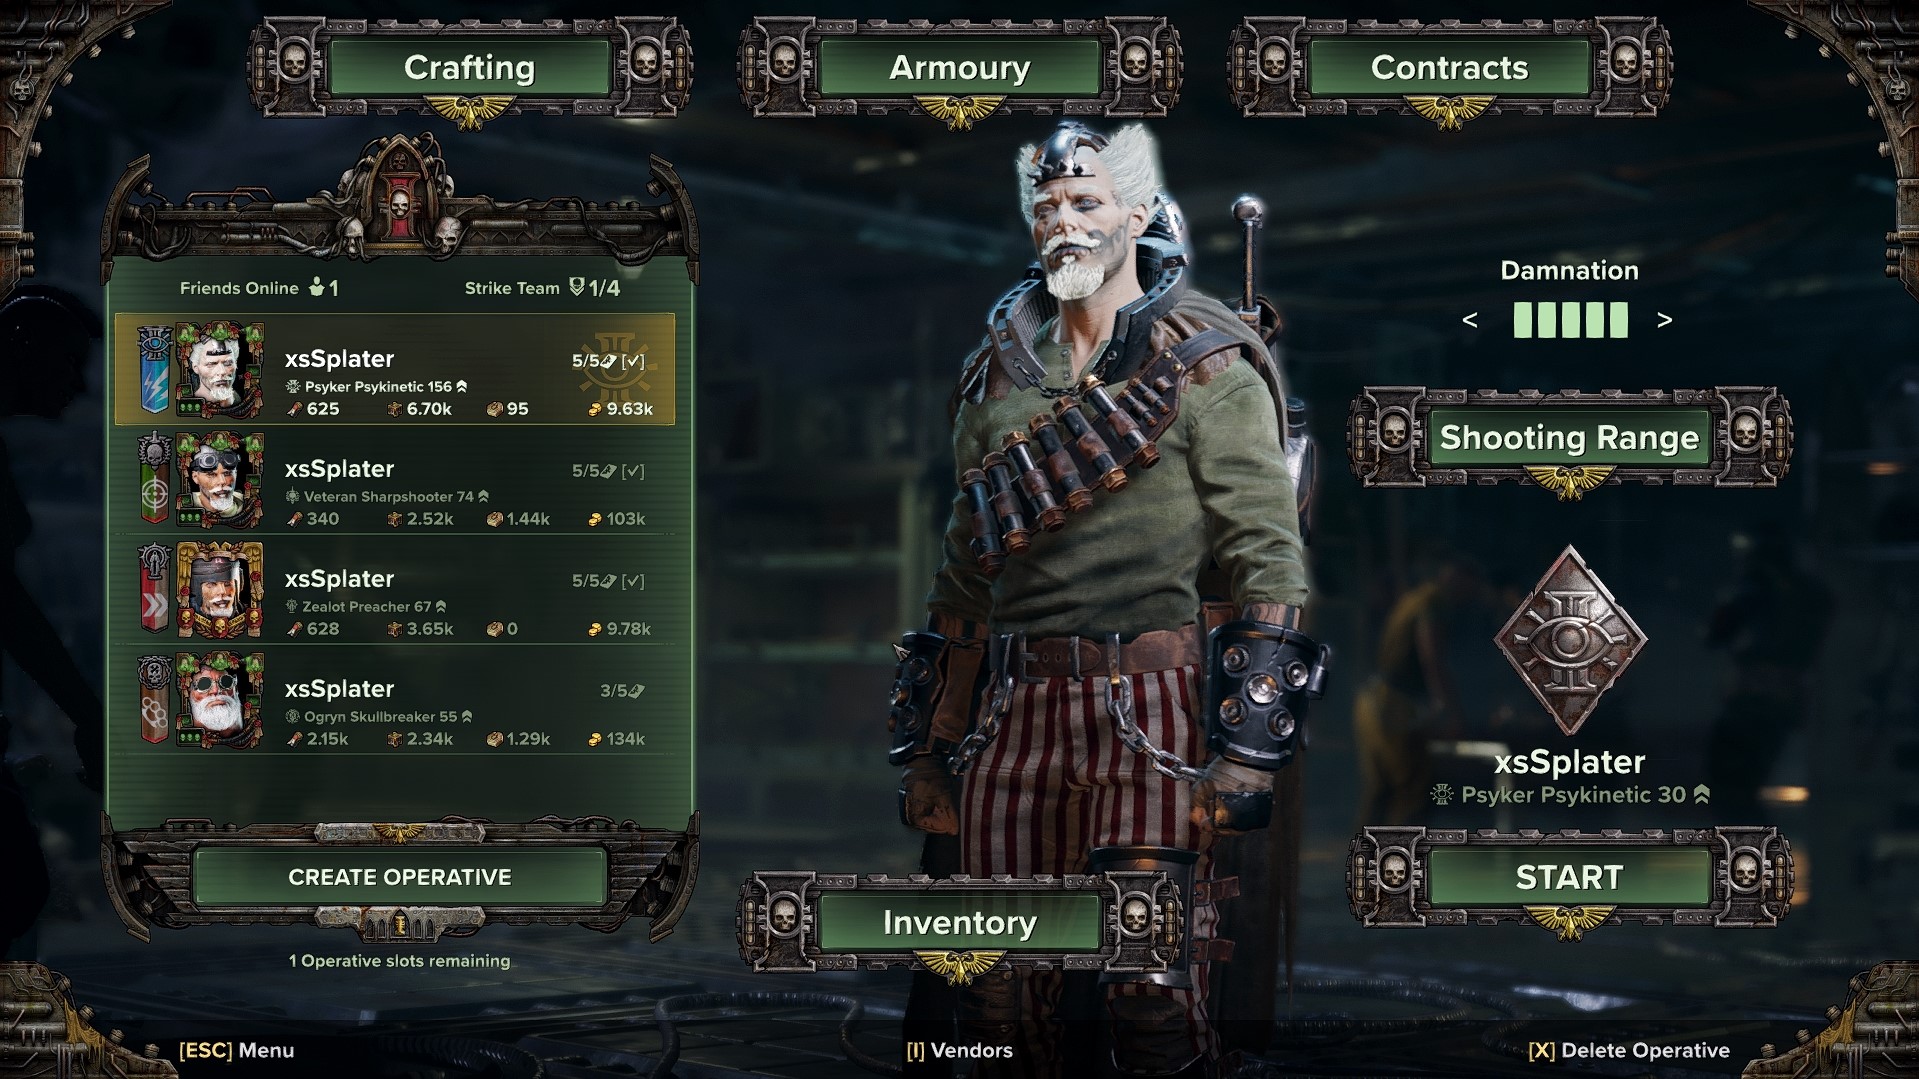Click the Strike Team shield icon

(576, 287)
